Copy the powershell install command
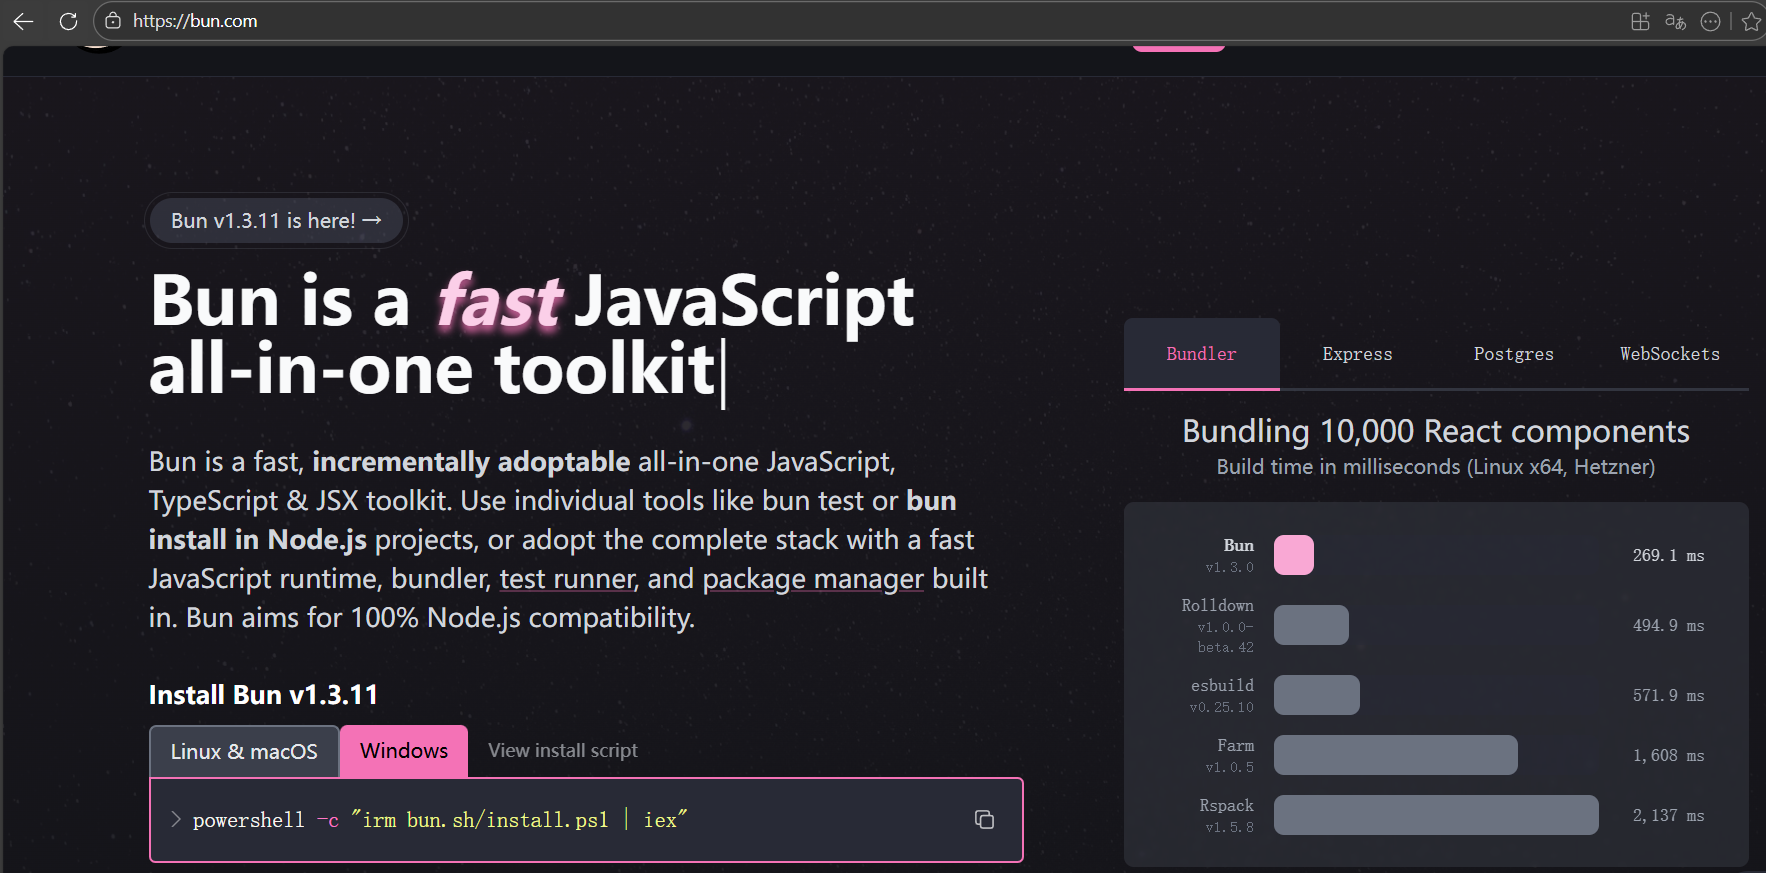This screenshot has height=873, width=1766. (984, 820)
